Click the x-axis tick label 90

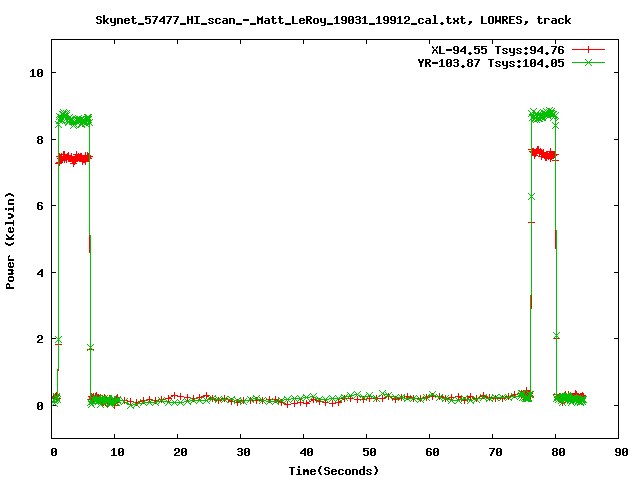(621, 452)
